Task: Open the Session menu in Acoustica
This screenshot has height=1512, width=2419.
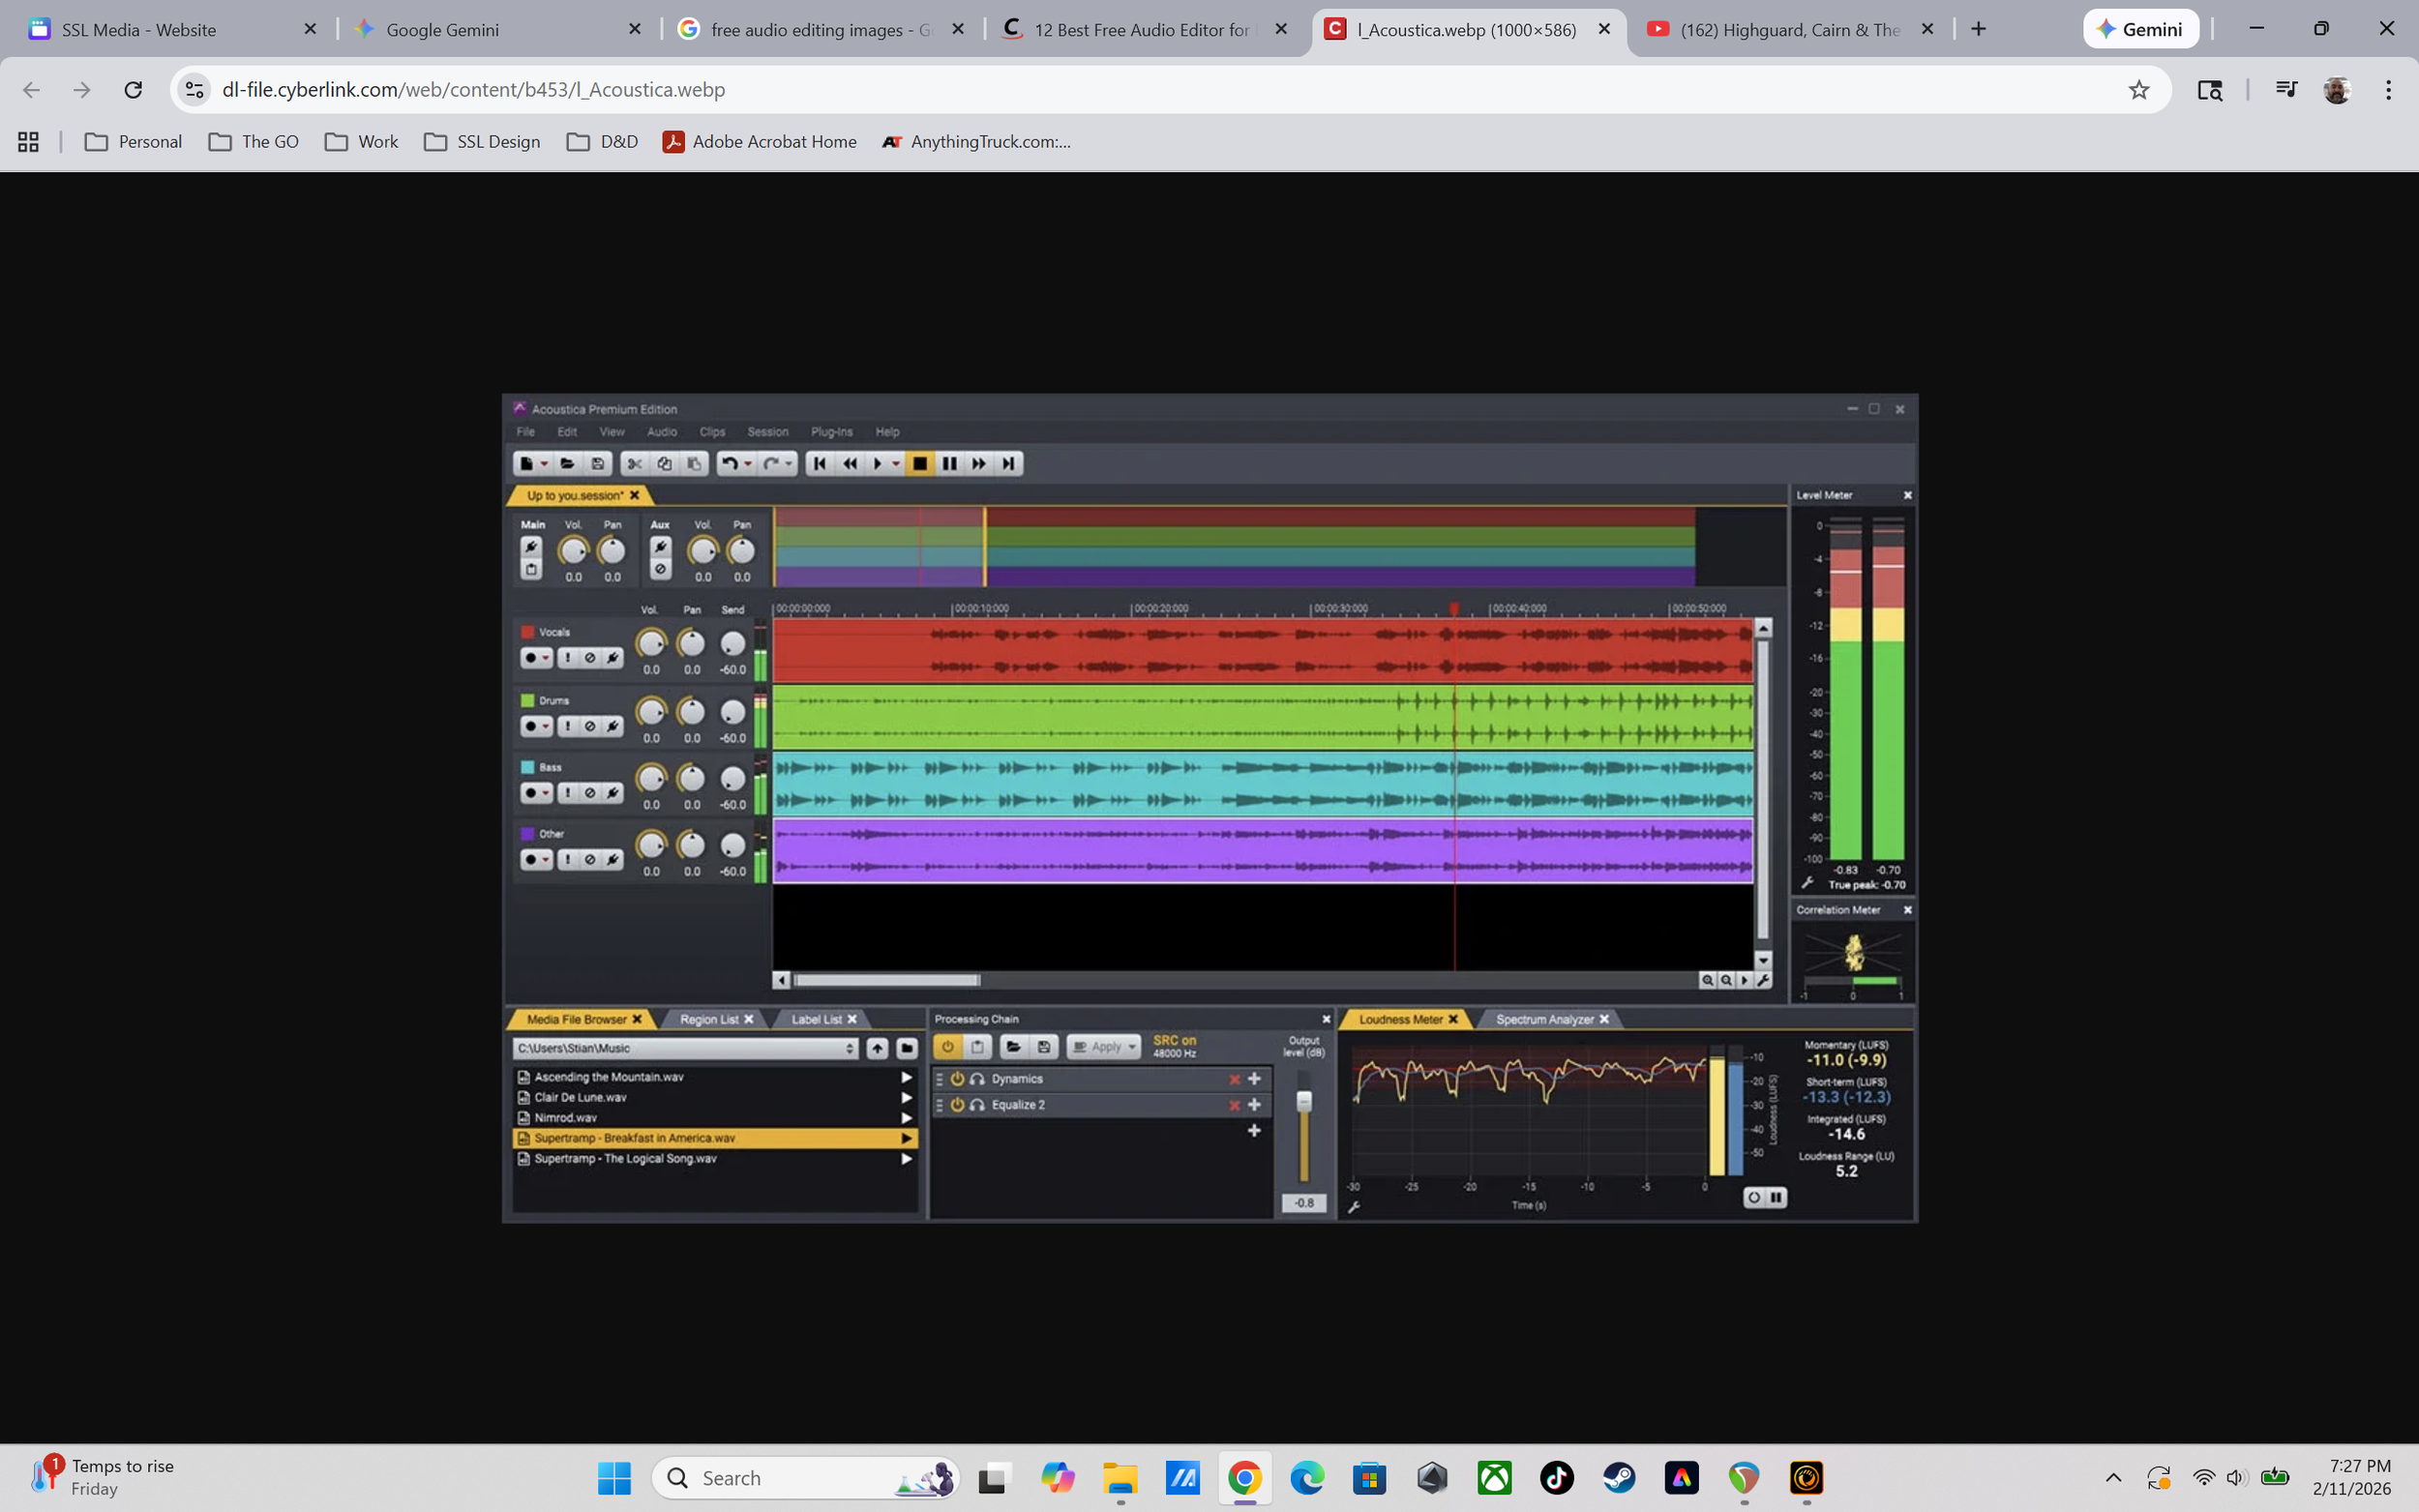Action: (x=768, y=432)
